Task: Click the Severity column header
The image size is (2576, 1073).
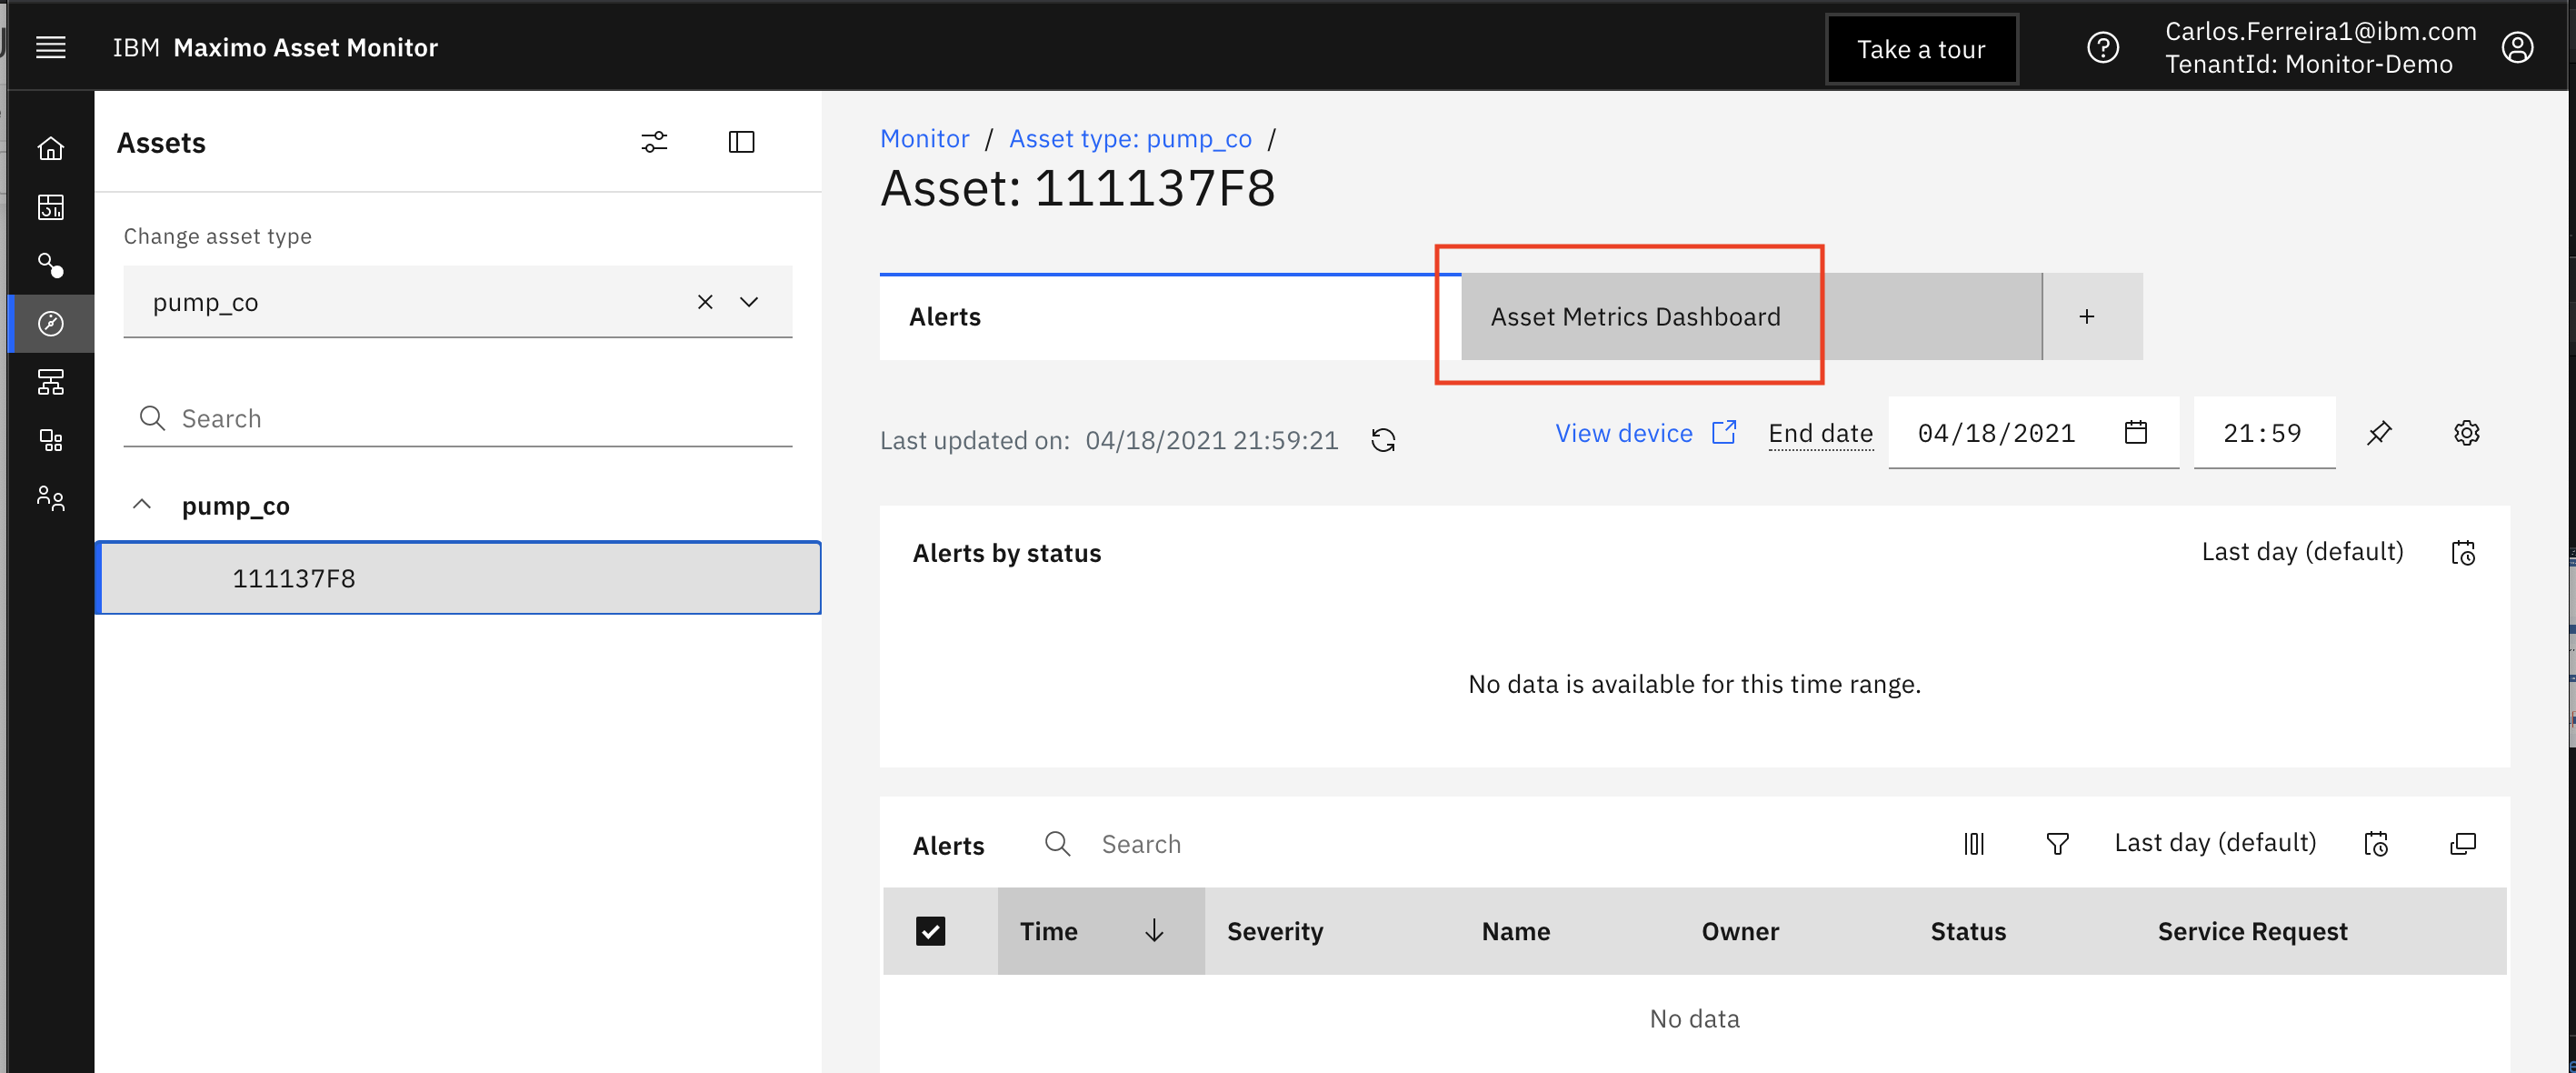Action: click(1274, 931)
